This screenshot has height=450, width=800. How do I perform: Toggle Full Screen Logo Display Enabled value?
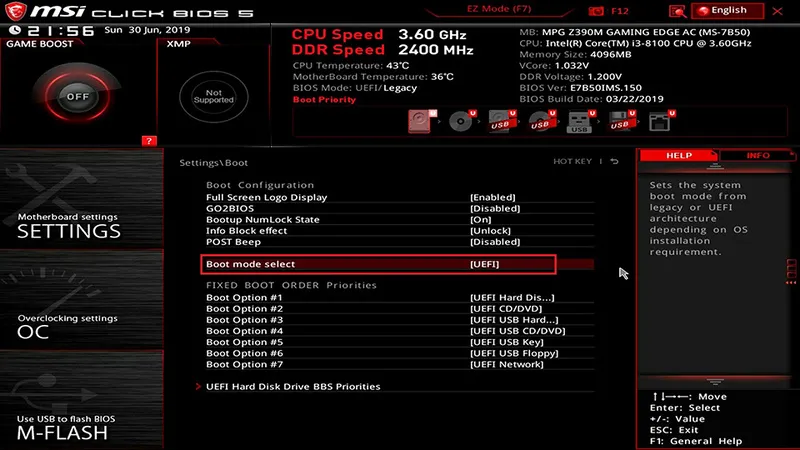pyautogui.click(x=493, y=197)
